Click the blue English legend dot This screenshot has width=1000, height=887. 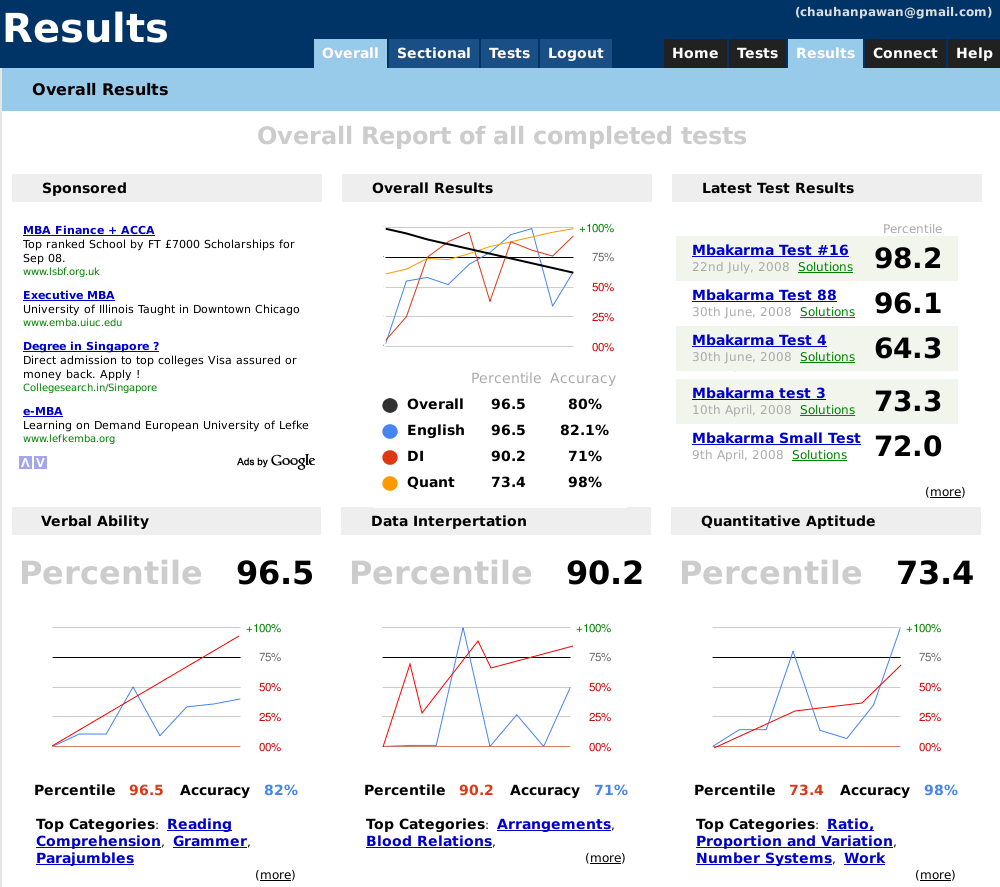(x=390, y=431)
